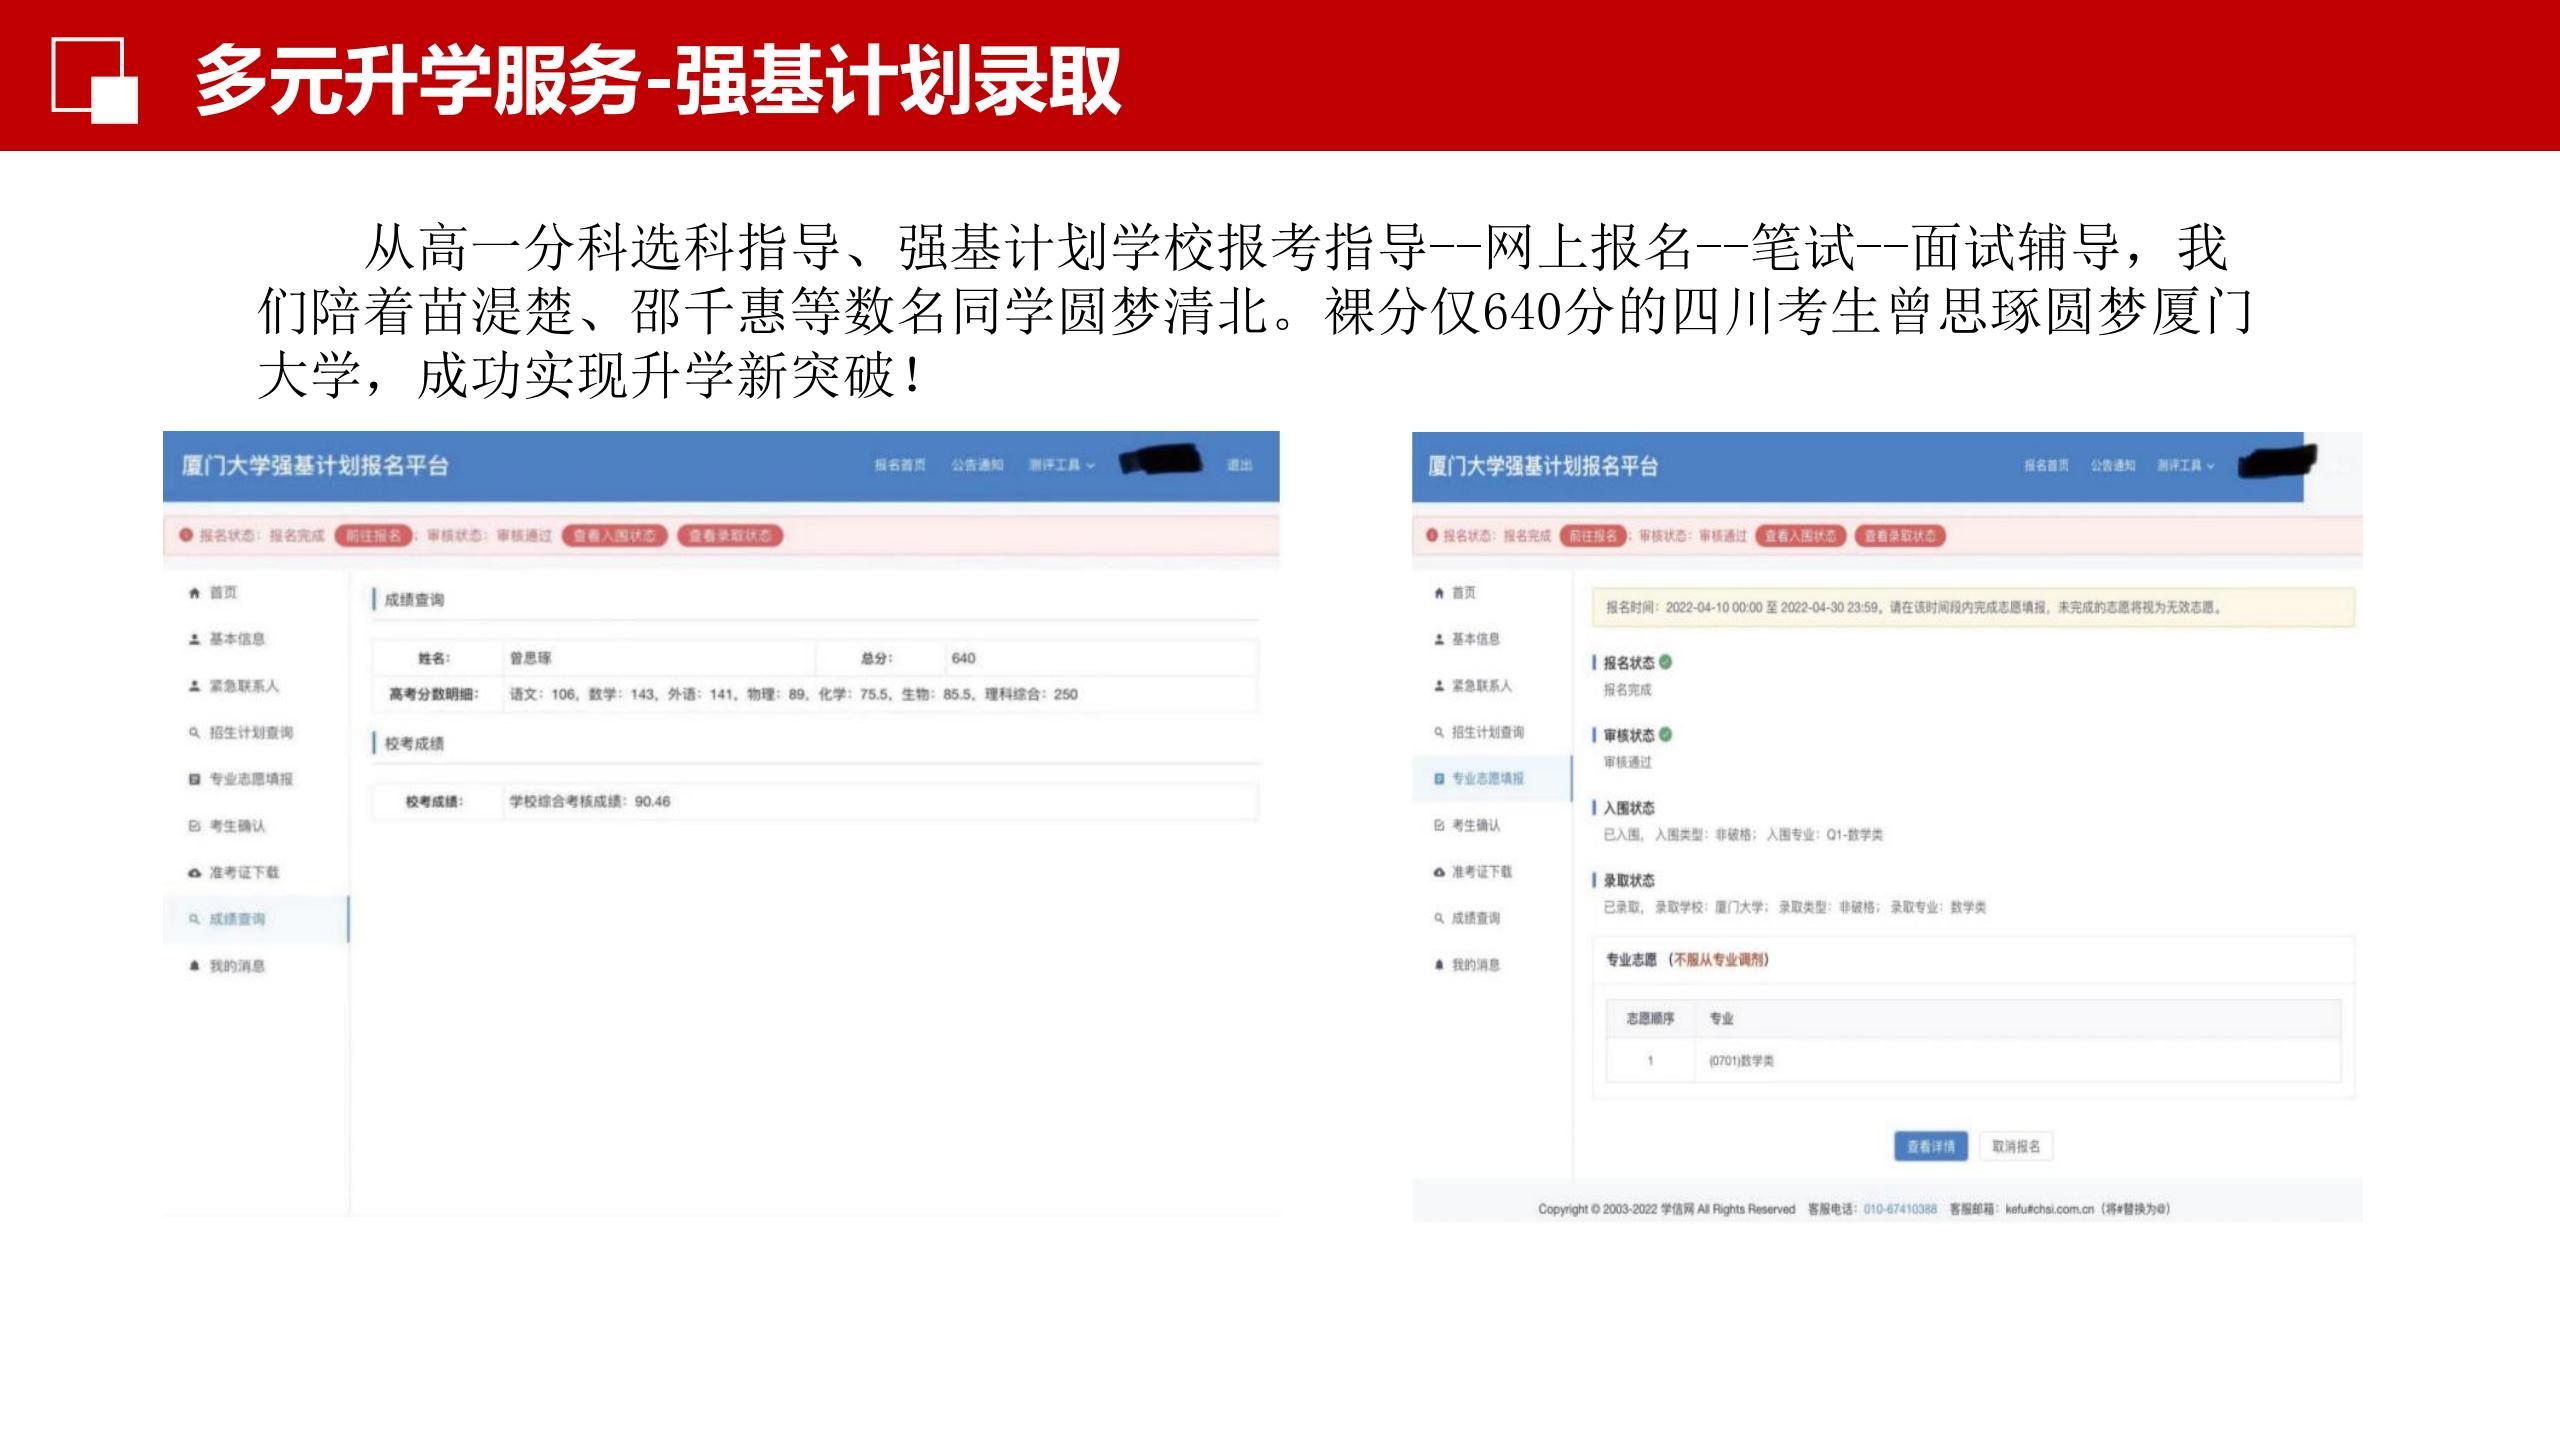Click 准考证下载 cloud icon in right screenshot
The image size is (2560, 1440).
point(1439,872)
